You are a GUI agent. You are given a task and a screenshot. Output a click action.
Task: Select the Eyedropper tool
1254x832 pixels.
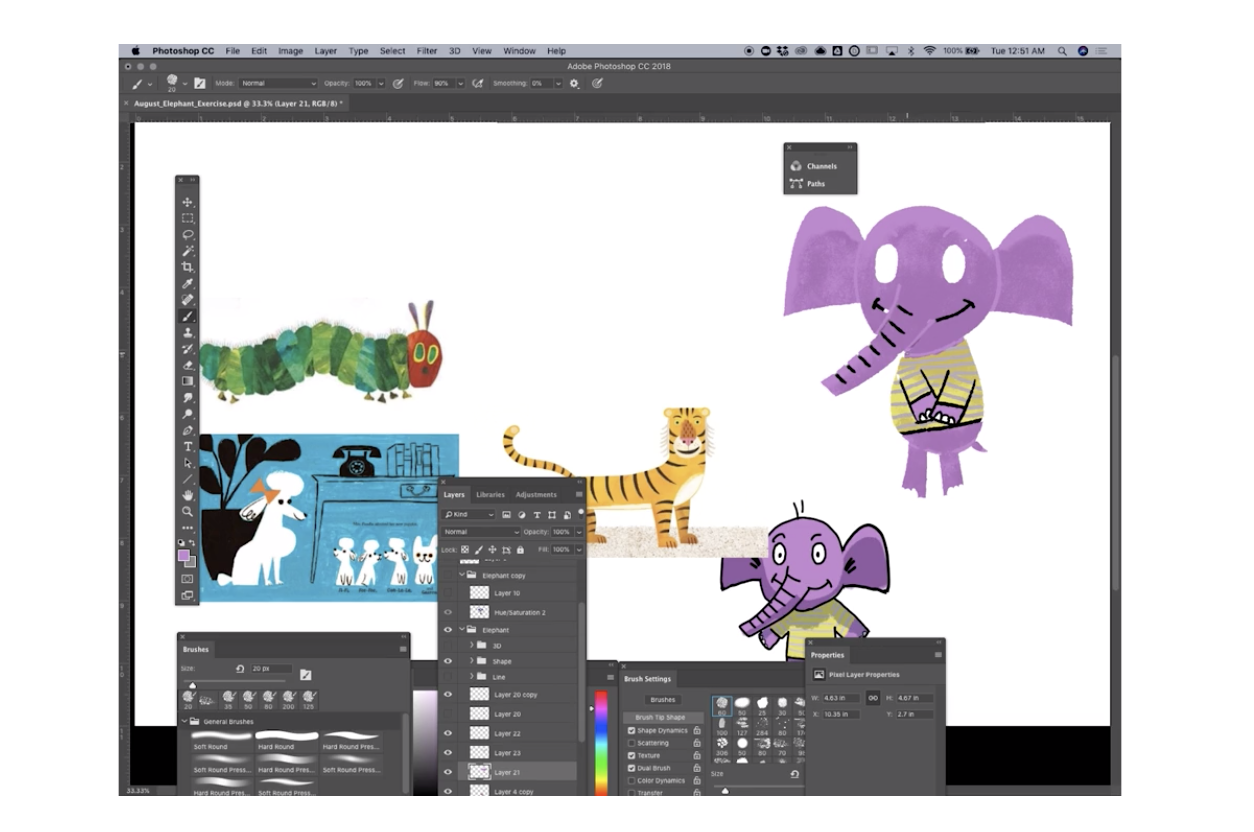tap(187, 284)
